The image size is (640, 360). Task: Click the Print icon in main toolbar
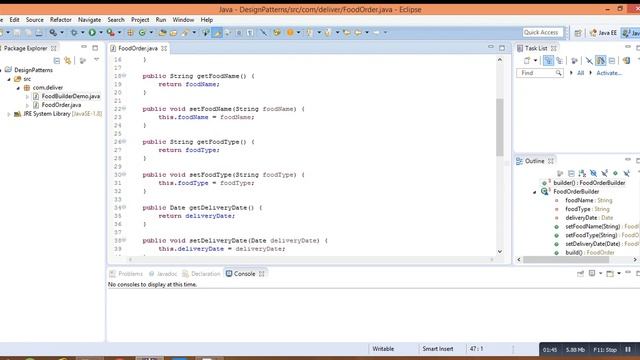tap(39, 32)
